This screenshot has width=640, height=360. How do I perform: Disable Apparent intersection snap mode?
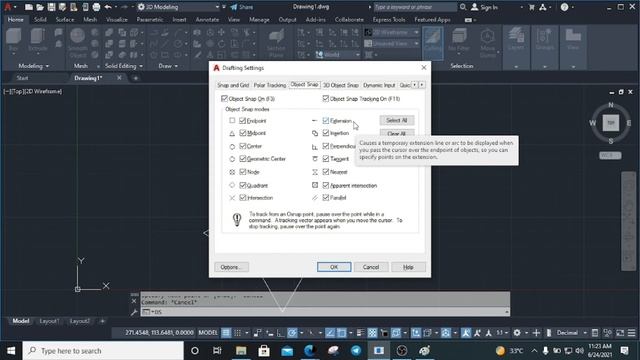point(326,185)
